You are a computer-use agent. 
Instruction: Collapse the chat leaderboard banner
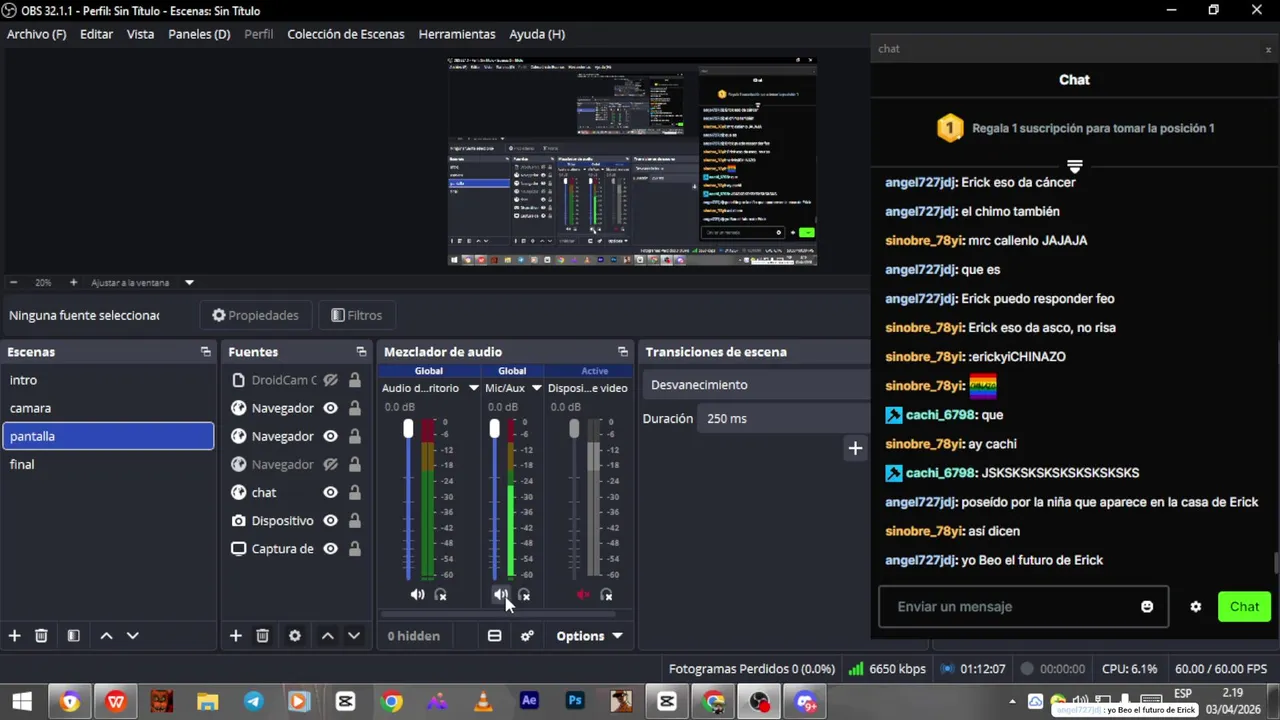1074,165
